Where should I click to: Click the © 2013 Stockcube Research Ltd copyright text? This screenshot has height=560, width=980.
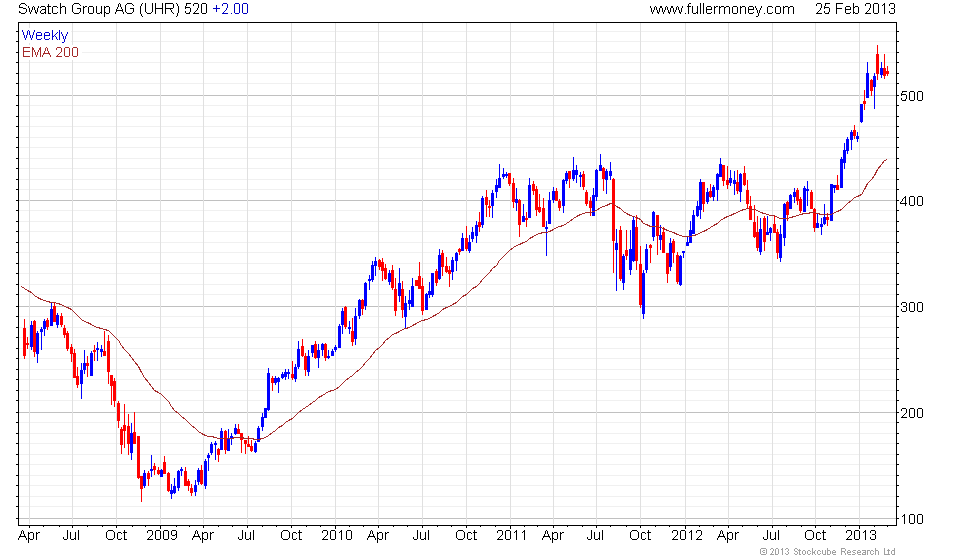[828, 552]
